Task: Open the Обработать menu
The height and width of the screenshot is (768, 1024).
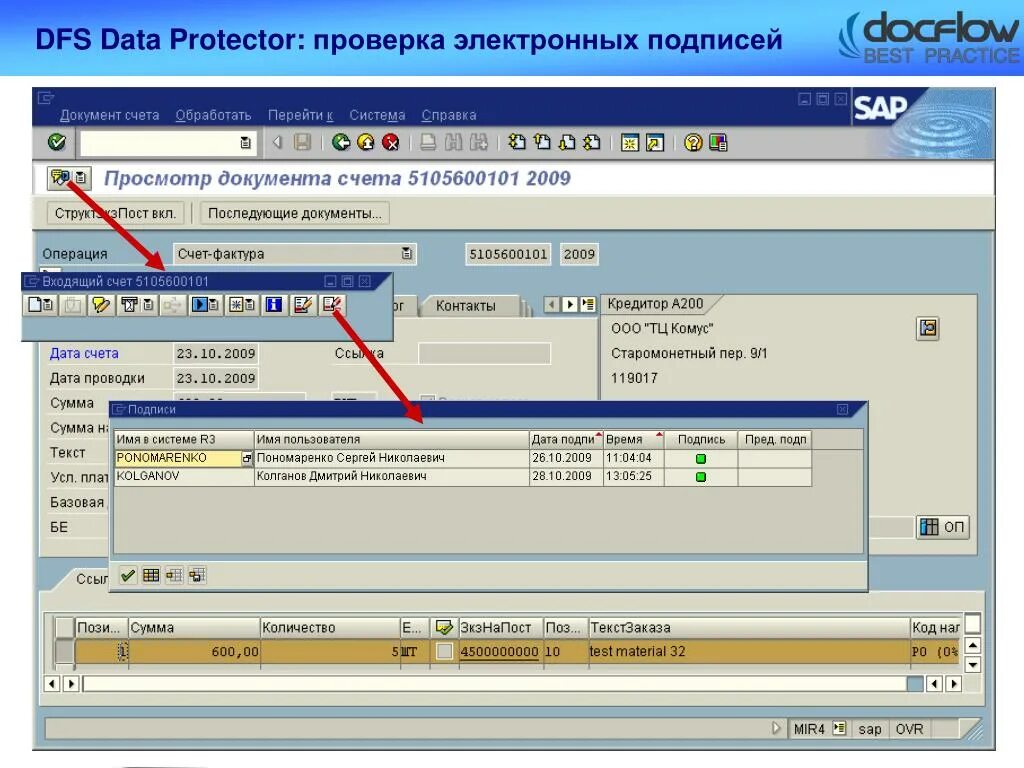Action: tap(213, 115)
